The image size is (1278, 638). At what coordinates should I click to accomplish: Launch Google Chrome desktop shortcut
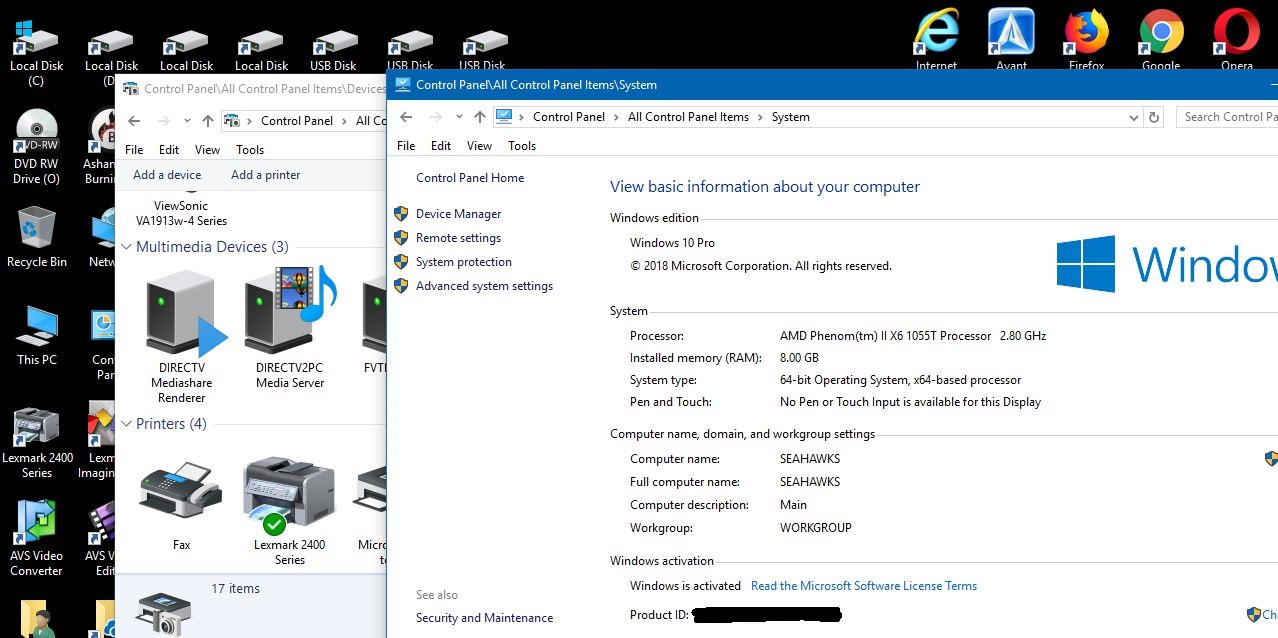(x=1161, y=40)
